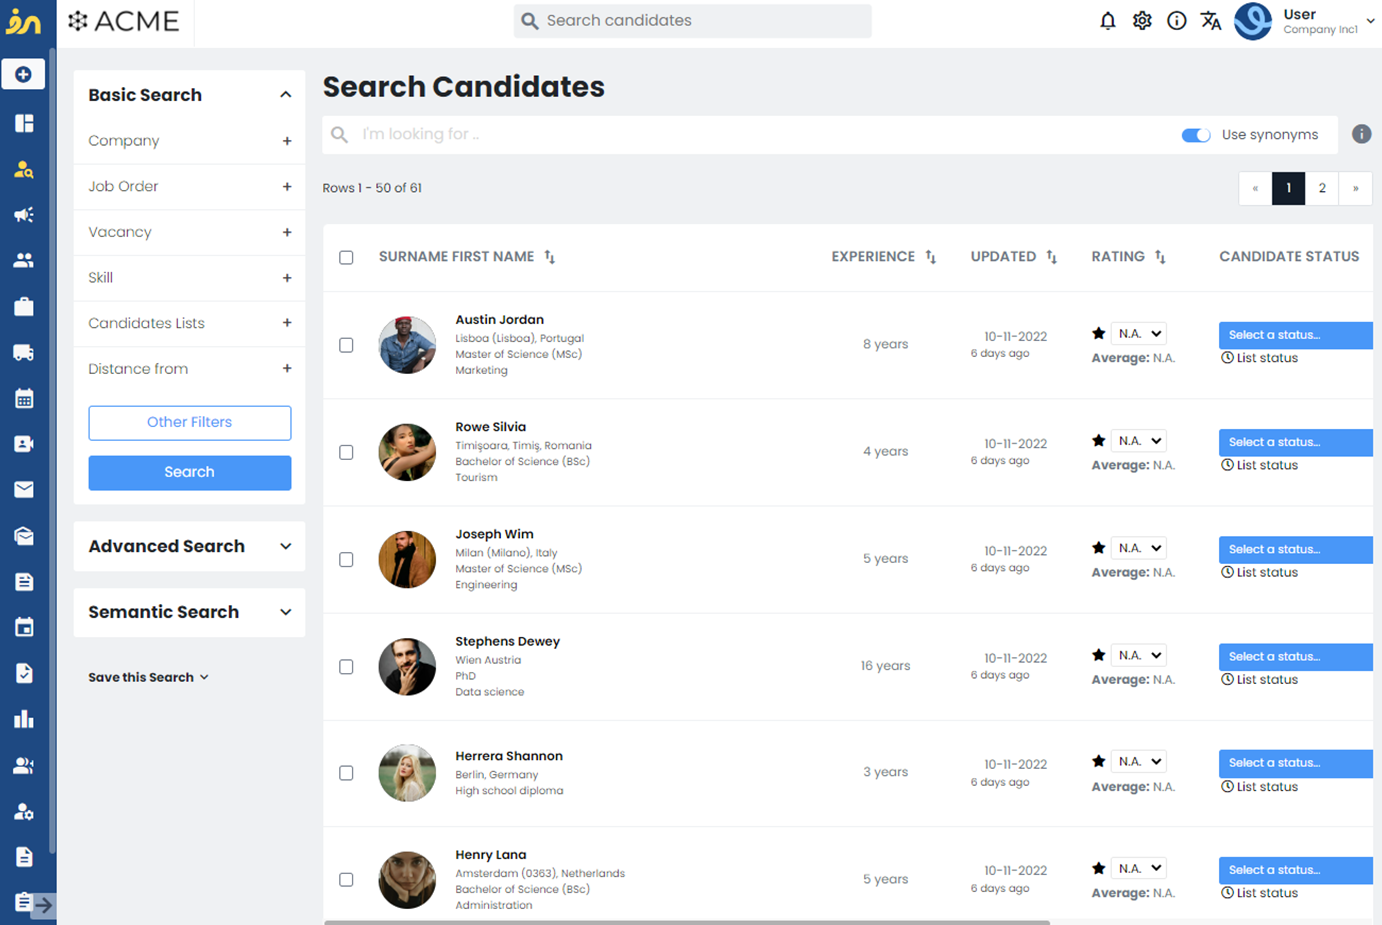Click the horizontal table scrollbar
The width and height of the screenshot is (1382, 925).
[x=686, y=922]
